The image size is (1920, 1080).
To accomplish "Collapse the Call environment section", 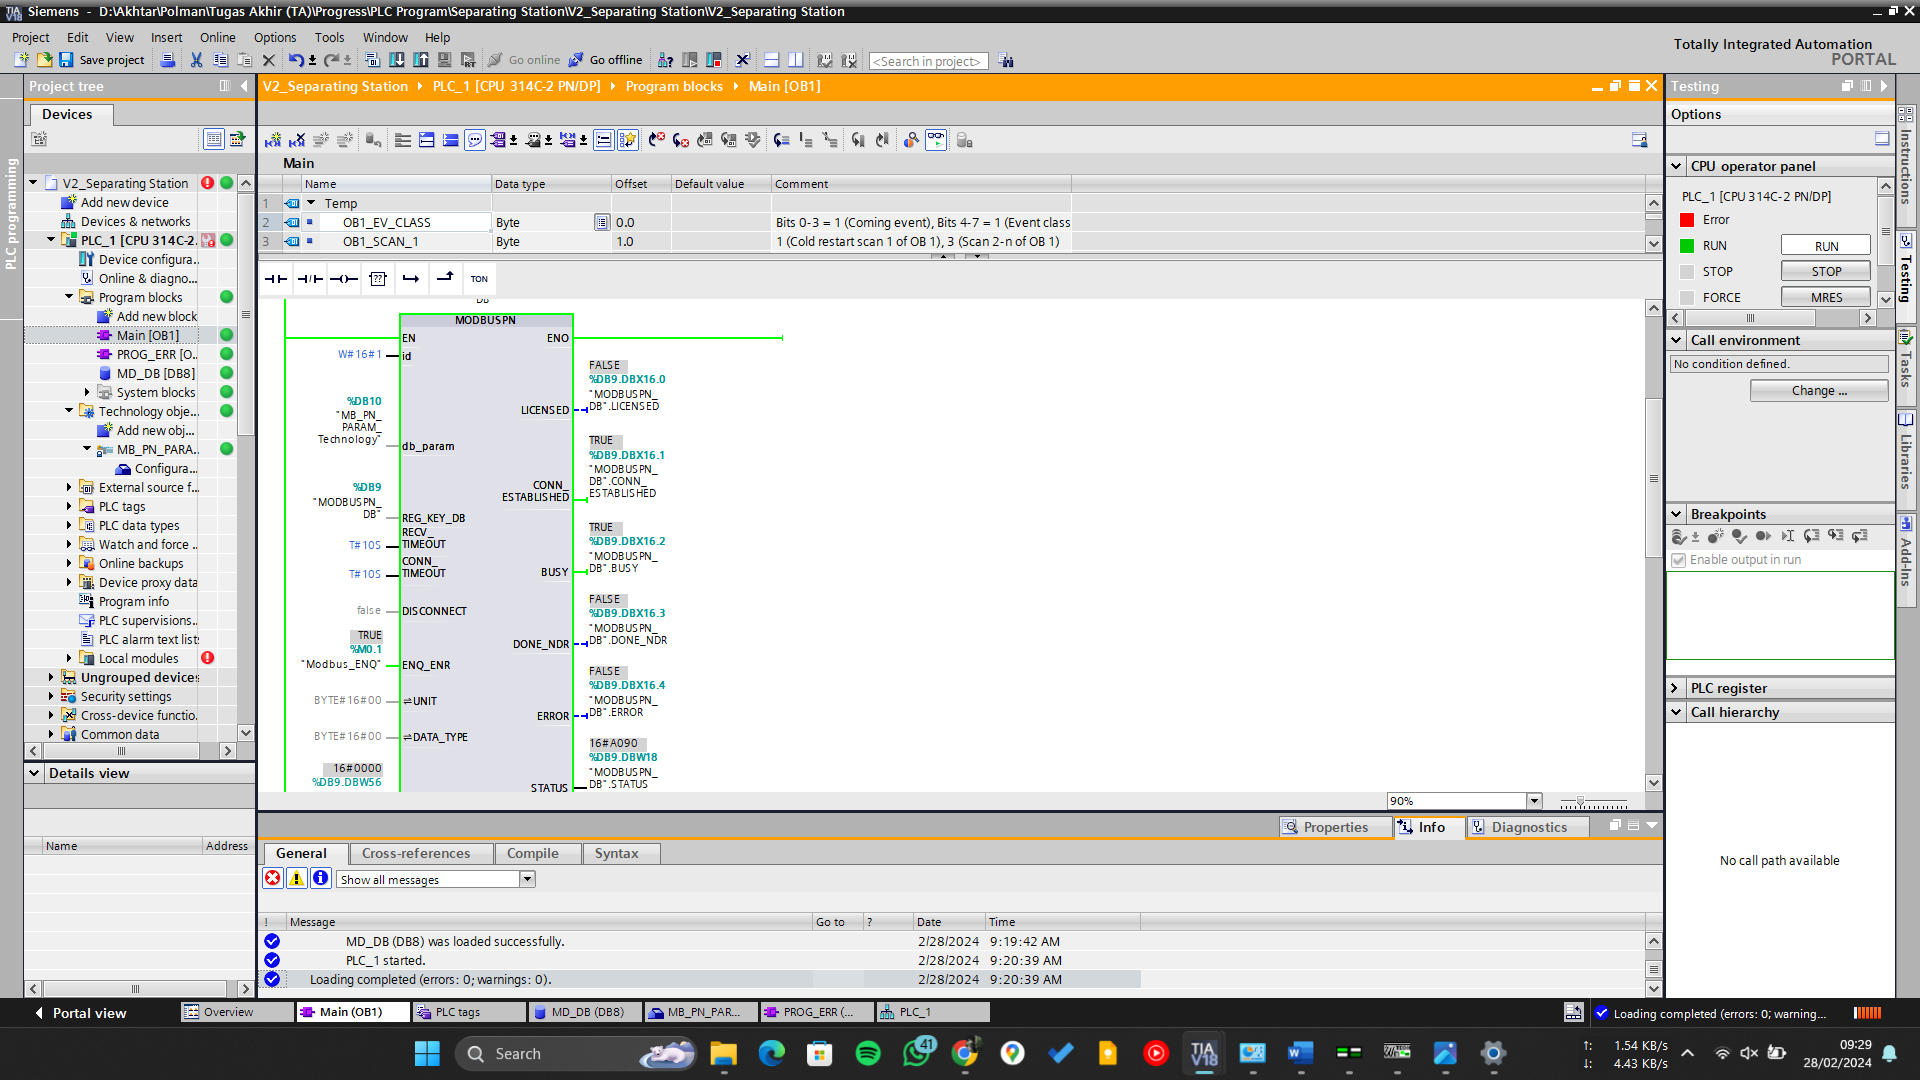I will [x=1677, y=340].
